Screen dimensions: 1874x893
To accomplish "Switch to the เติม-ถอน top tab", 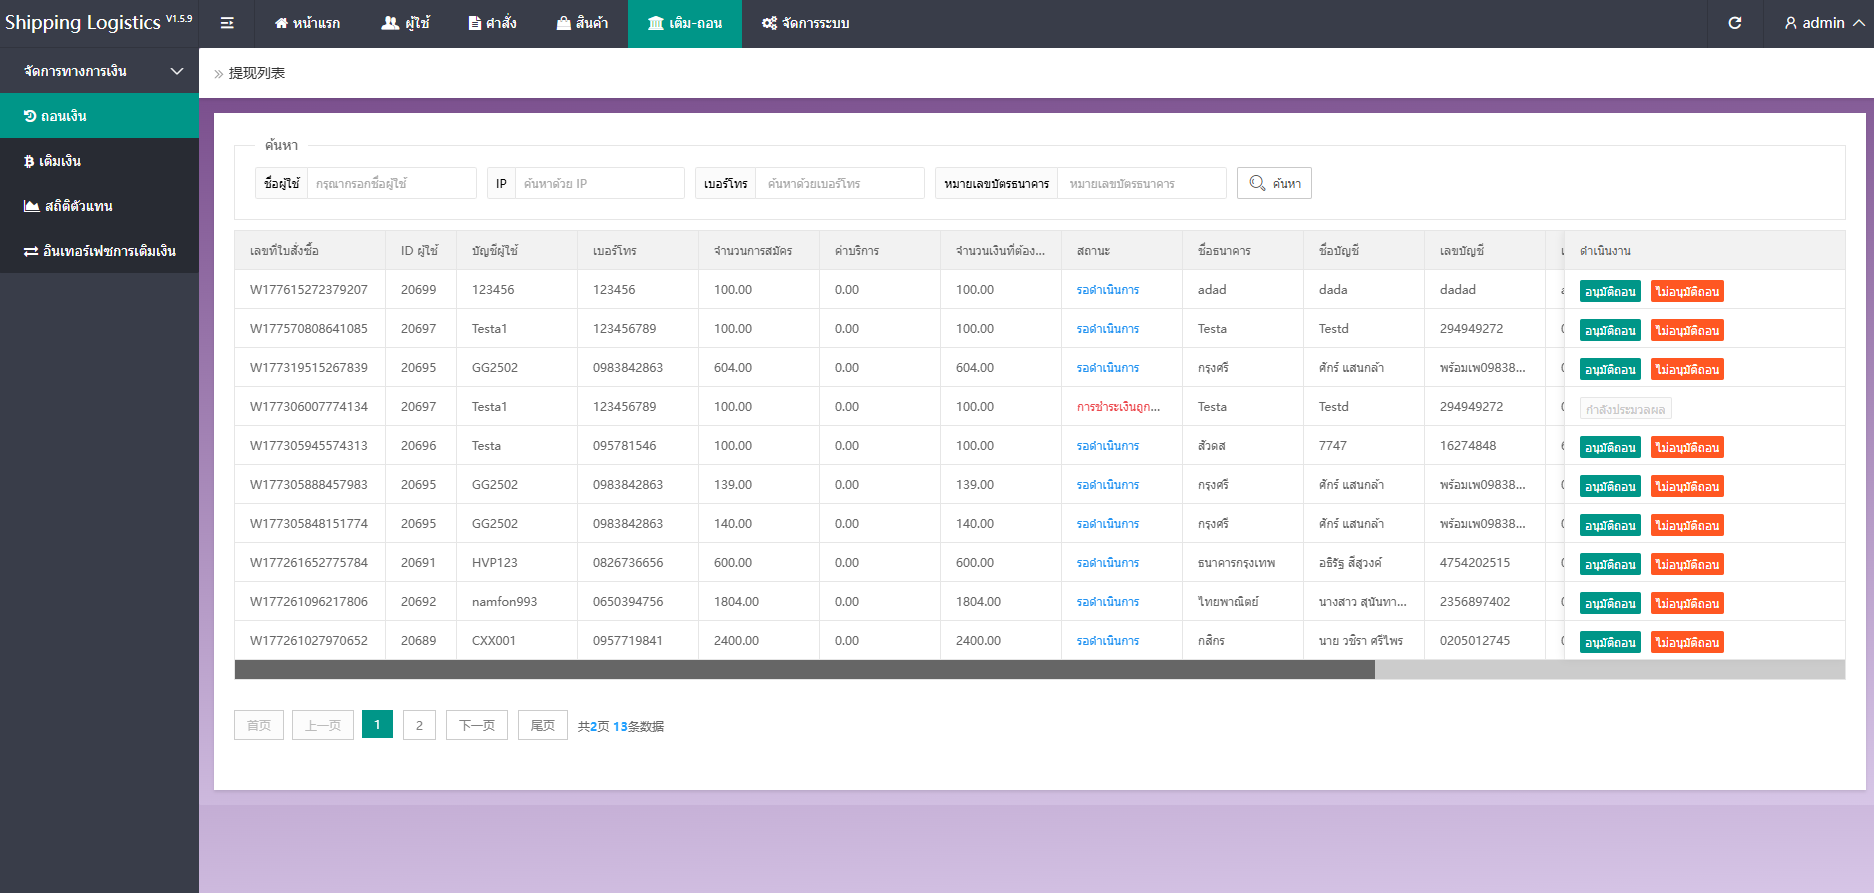I will coord(684,23).
